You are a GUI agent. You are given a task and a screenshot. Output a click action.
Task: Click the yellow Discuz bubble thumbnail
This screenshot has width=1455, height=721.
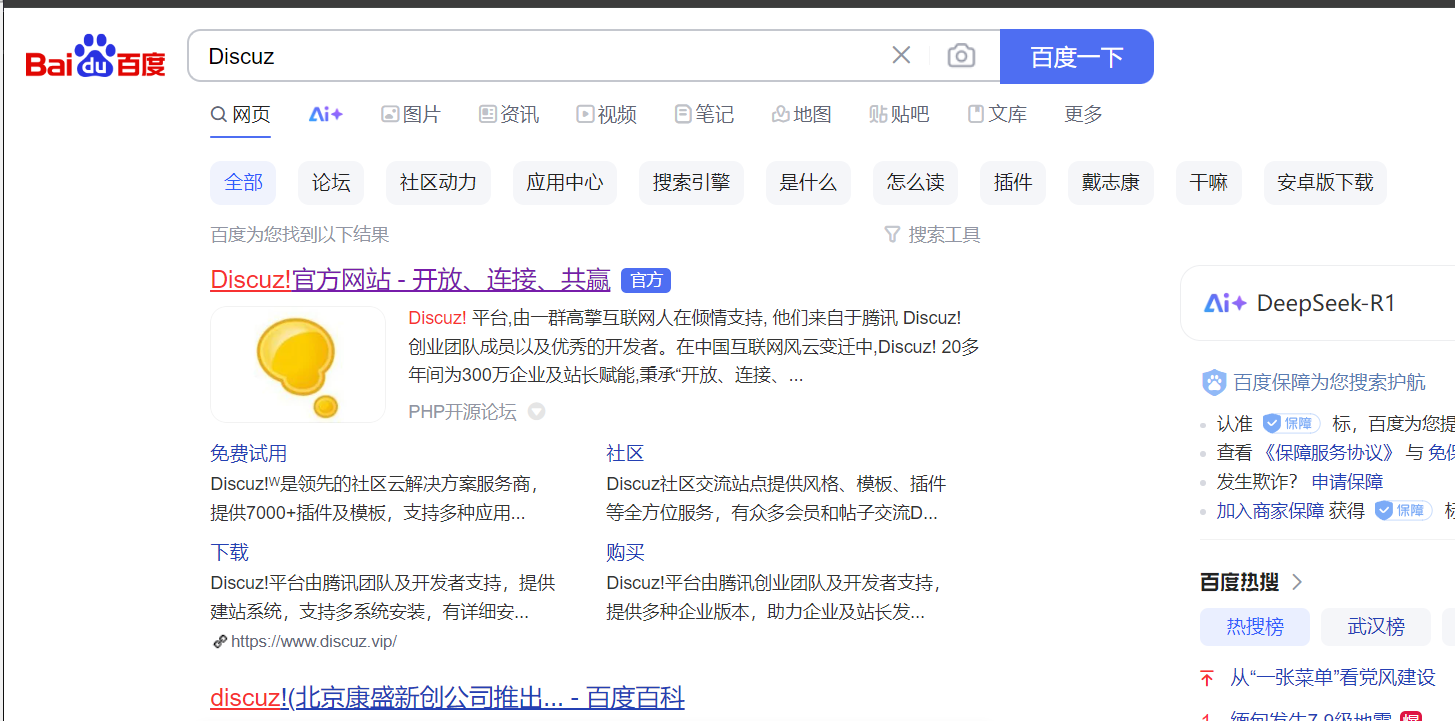298,364
